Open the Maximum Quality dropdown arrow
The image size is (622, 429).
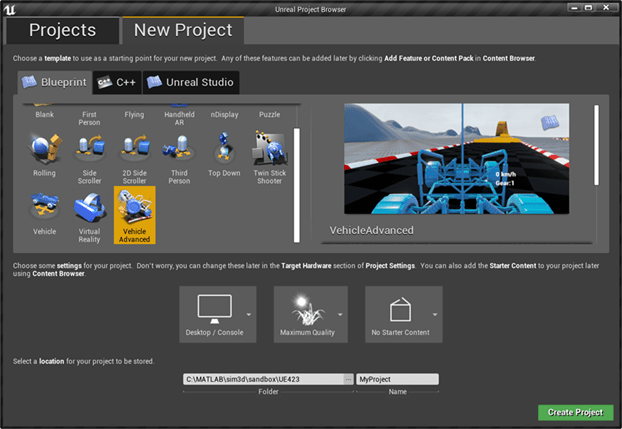click(x=340, y=314)
